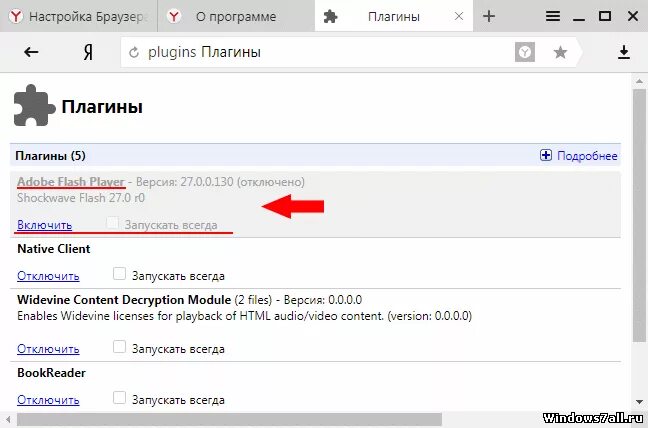Click the Yandex protect icon in address bar

[x=525, y=52]
